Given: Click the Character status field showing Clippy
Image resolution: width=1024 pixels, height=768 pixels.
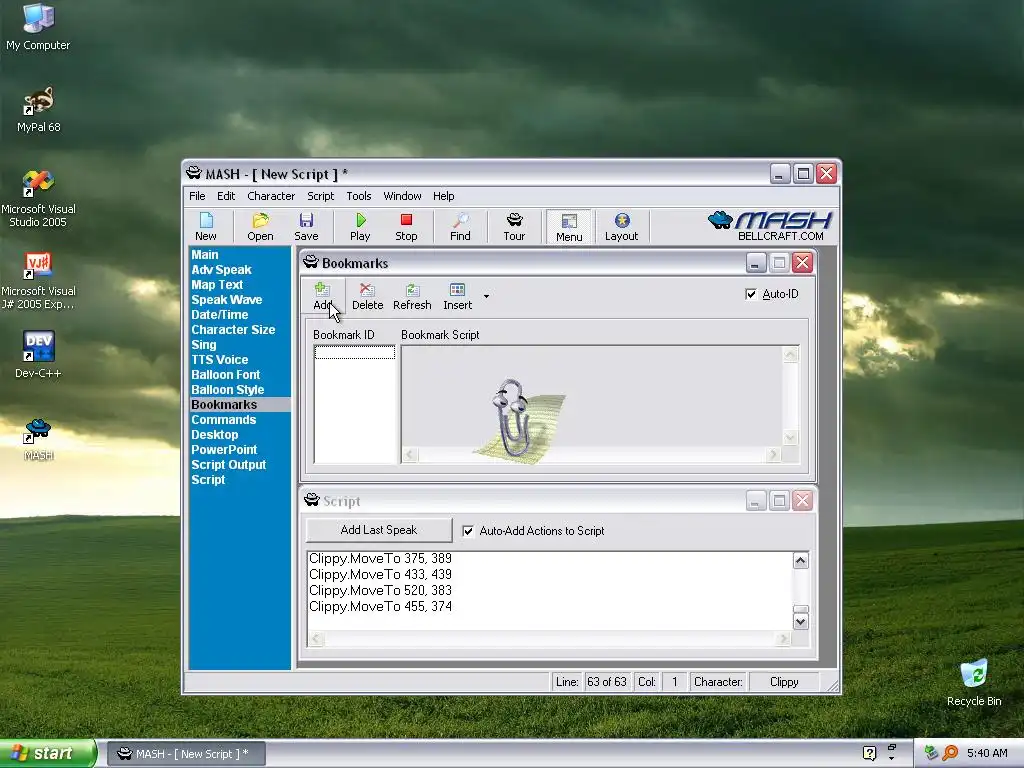Looking at the screenshot, I should point(784,682).
